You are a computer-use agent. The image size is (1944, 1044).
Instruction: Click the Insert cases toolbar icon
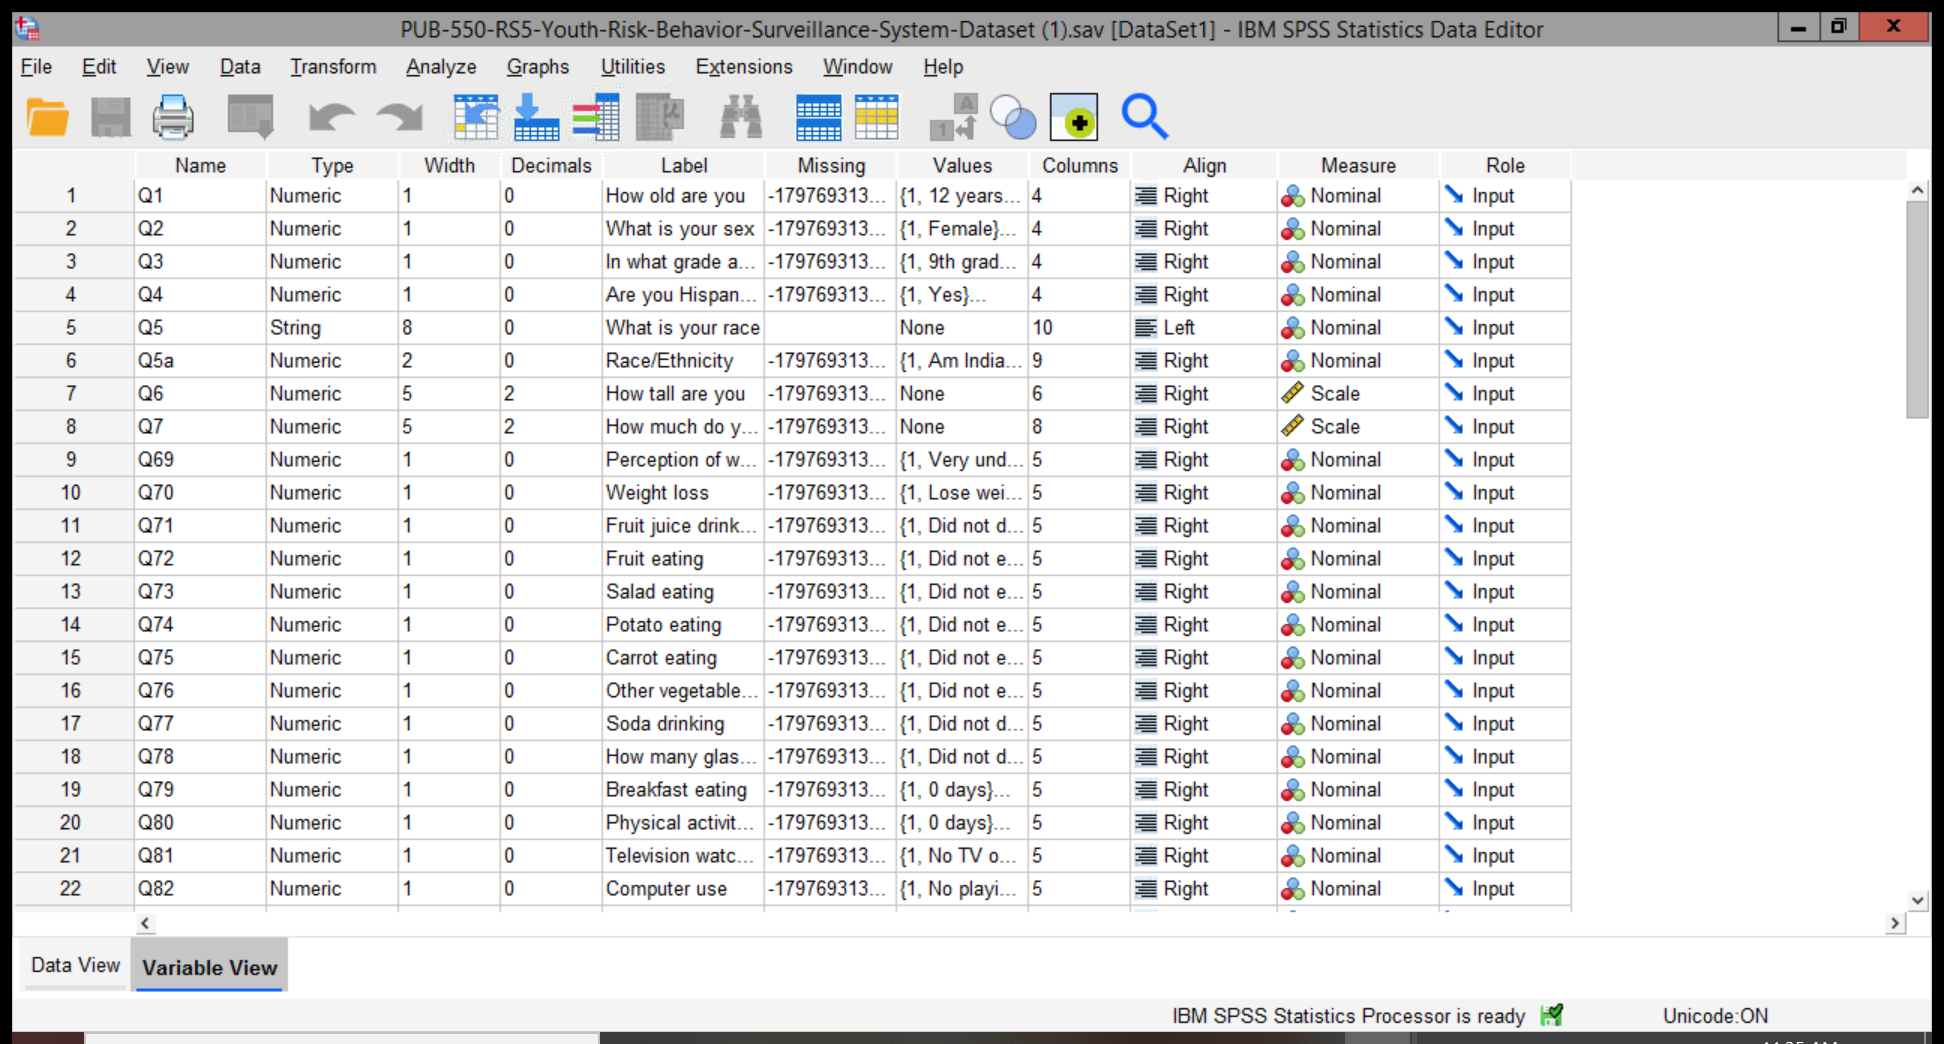click(x=818, y=117)
